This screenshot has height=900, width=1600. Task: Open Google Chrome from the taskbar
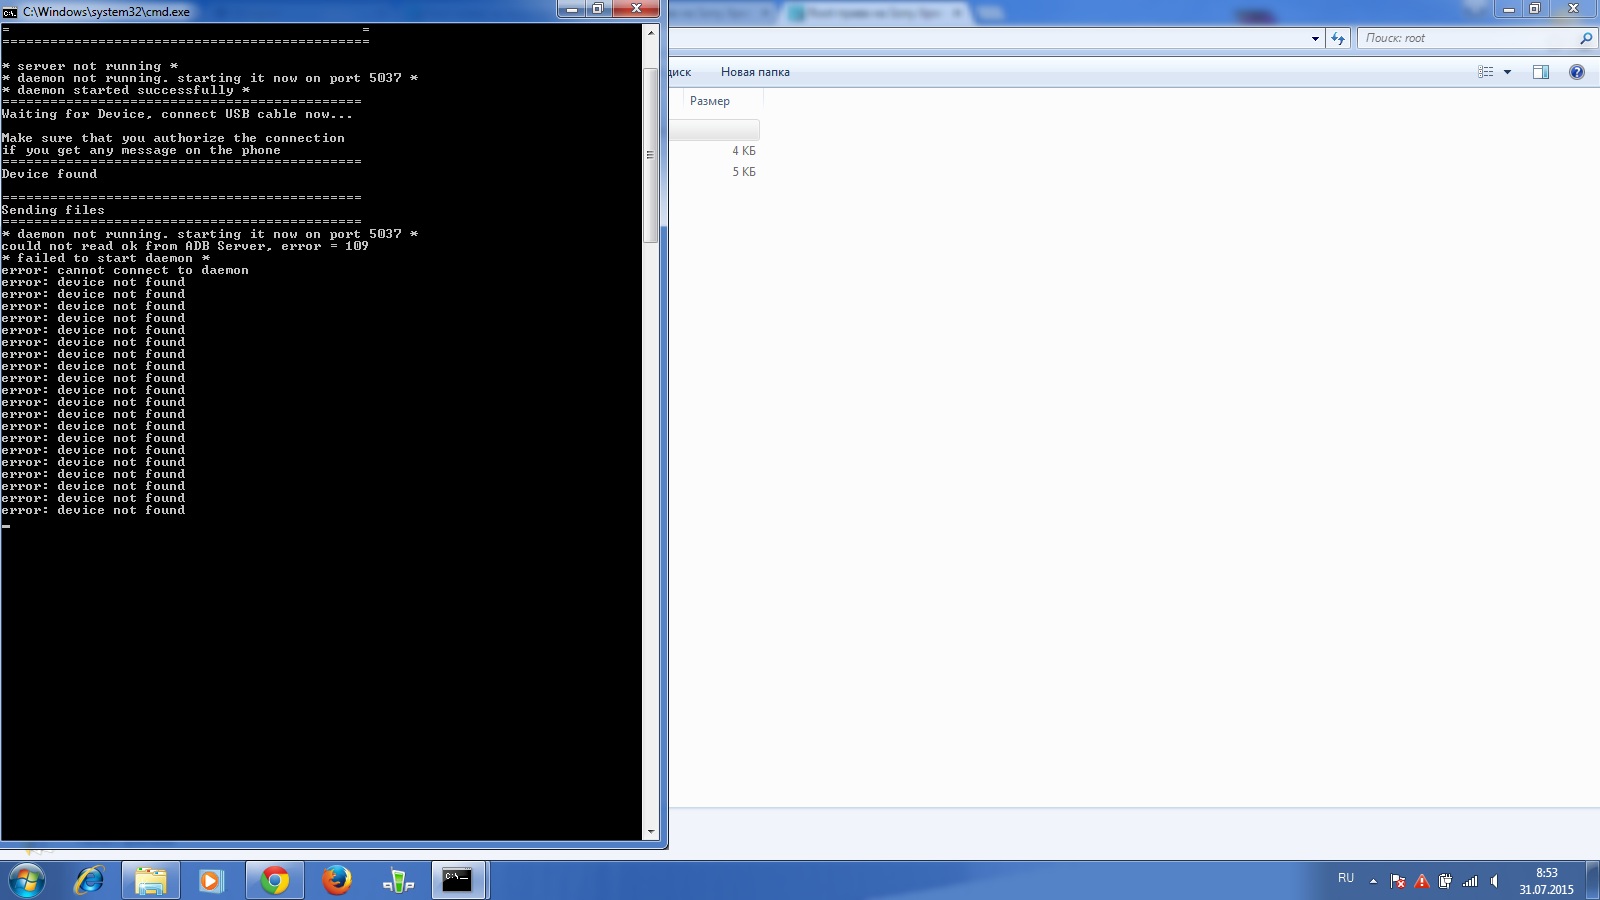pos(274,880)
